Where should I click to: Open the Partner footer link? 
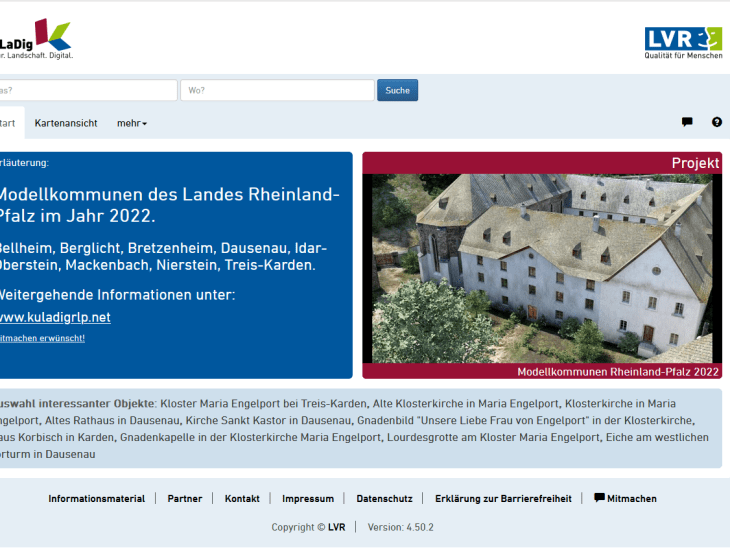[184, 498]
